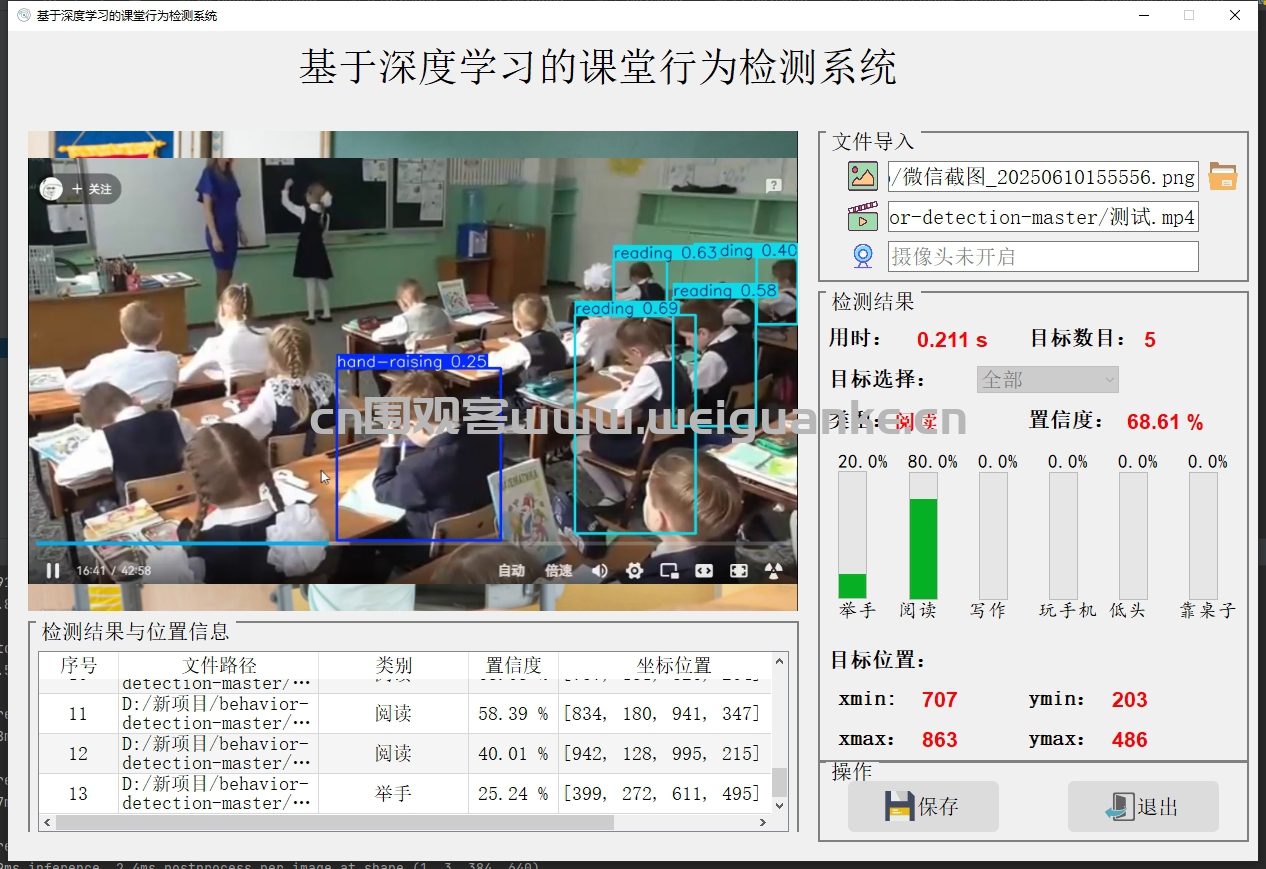Click the 文件路径 column header

coord(219,665)
